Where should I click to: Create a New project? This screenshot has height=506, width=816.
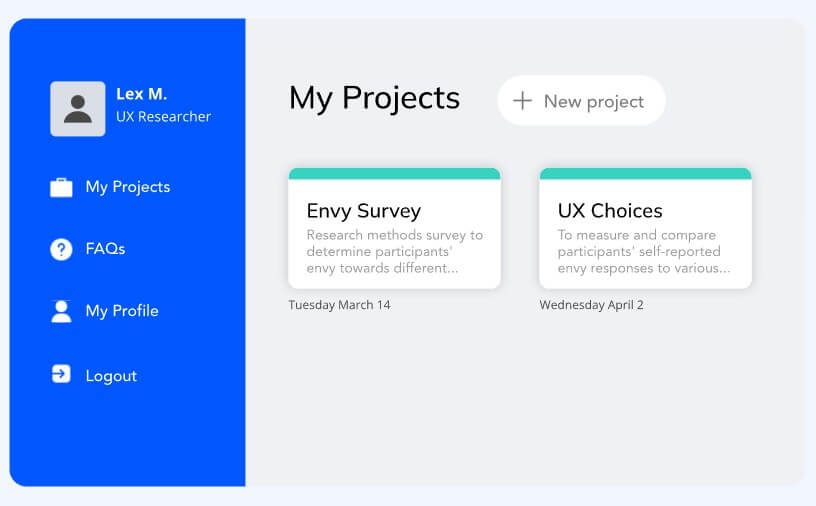tap(581, 100)
